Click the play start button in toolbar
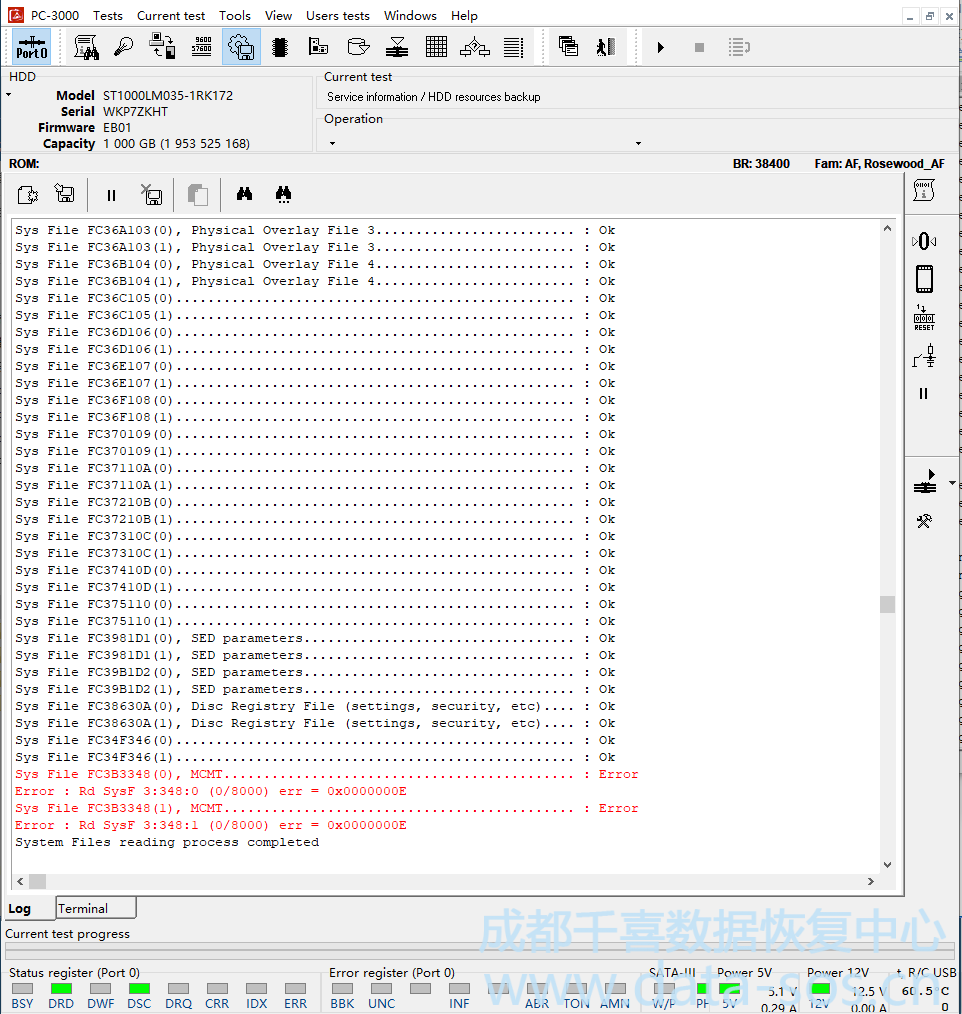The height and width of the screenshot is (1014, 962). pyautogui.click(x=661, y=47)
